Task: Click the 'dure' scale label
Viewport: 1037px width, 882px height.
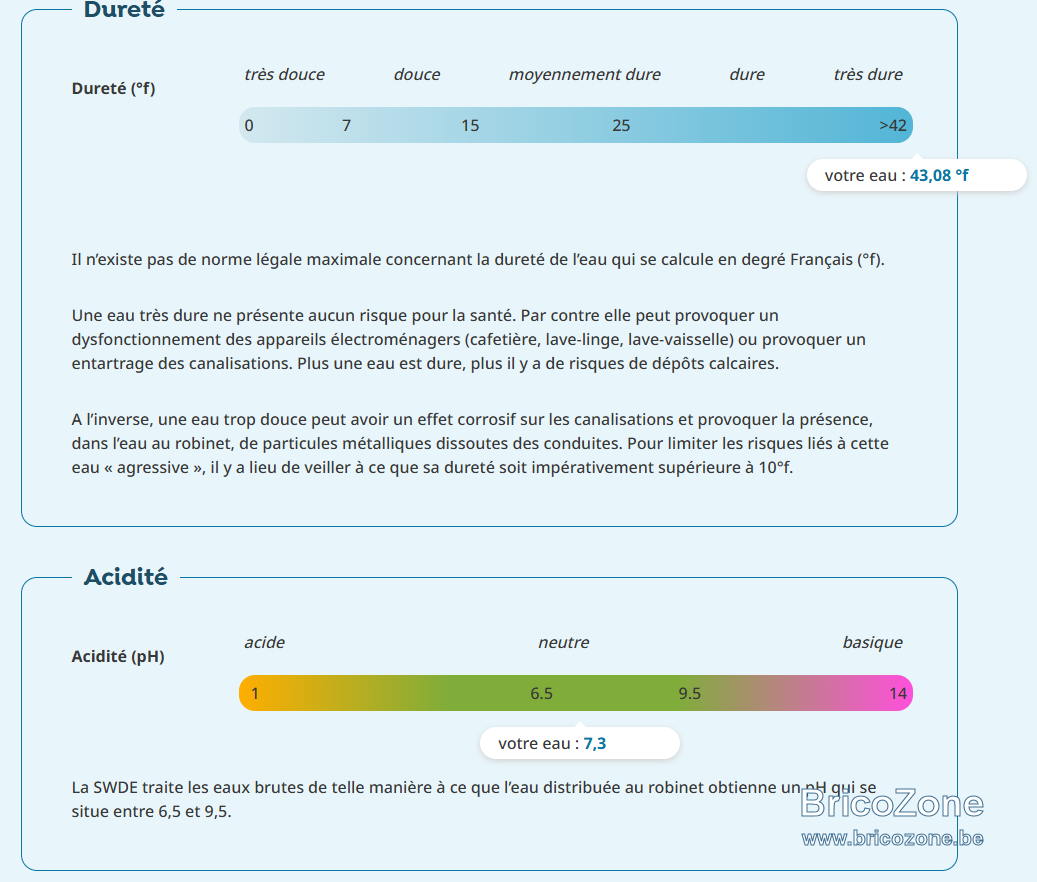Action: [x=747, y=75]
